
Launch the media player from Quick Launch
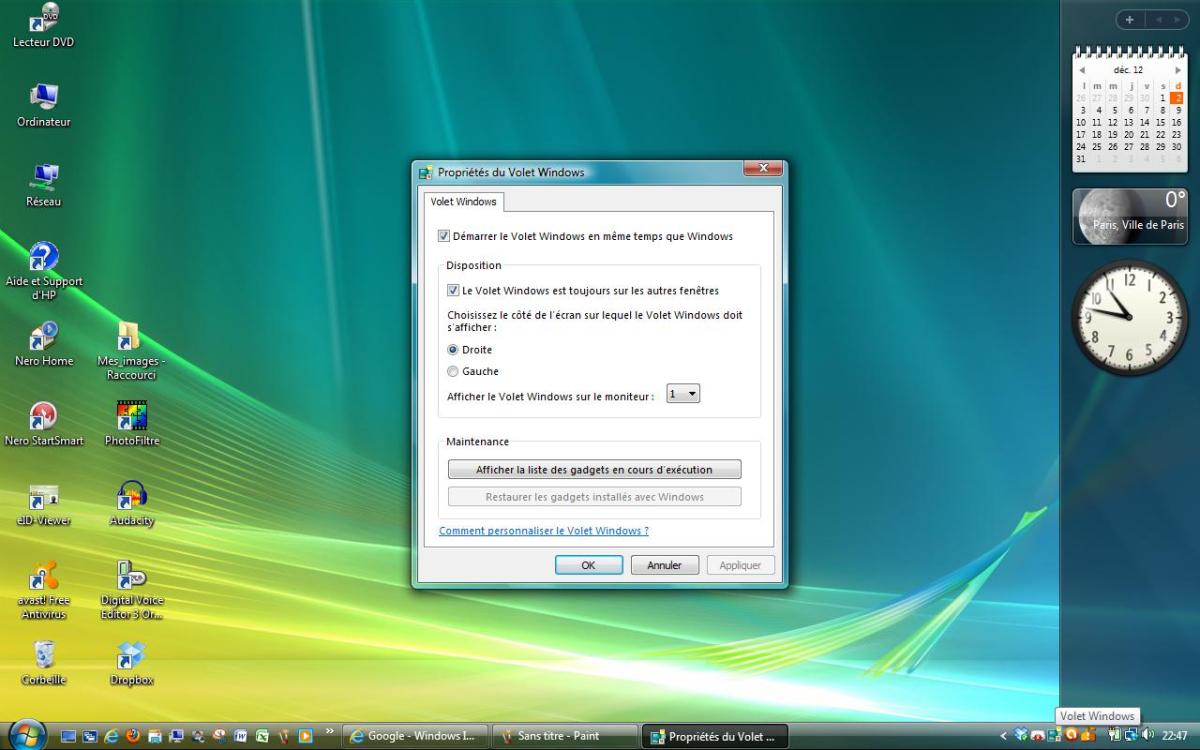(x=306, y=736)
